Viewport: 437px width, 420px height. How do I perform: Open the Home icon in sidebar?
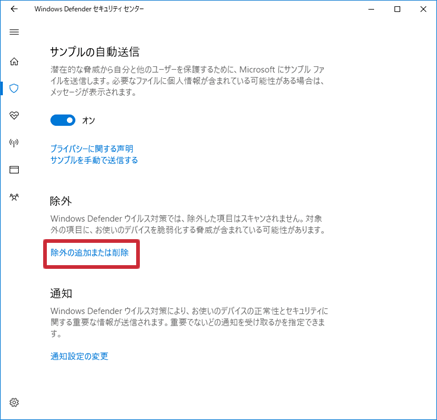click(x=14, y=62)
